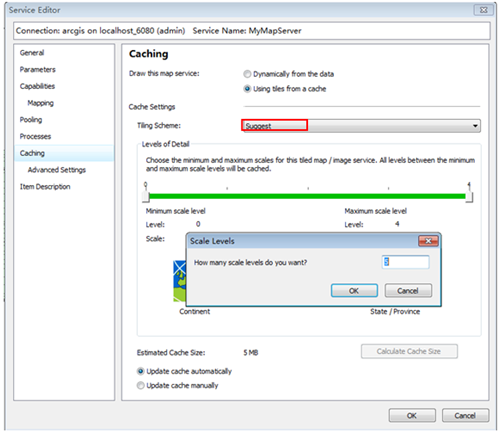Click the scale levels number field
The width and height of the screenshot is (498, 431).
click(405, 262)
